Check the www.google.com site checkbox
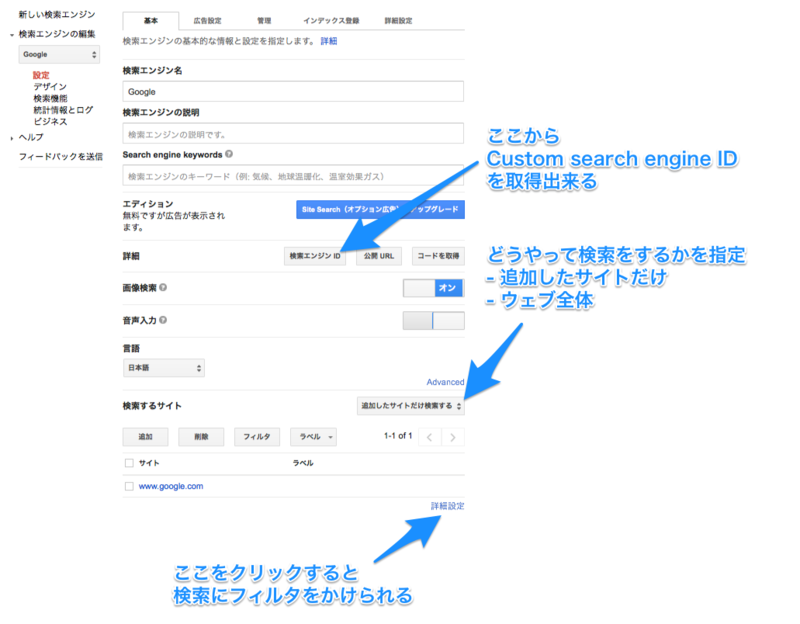 click(x=129, y=486)
